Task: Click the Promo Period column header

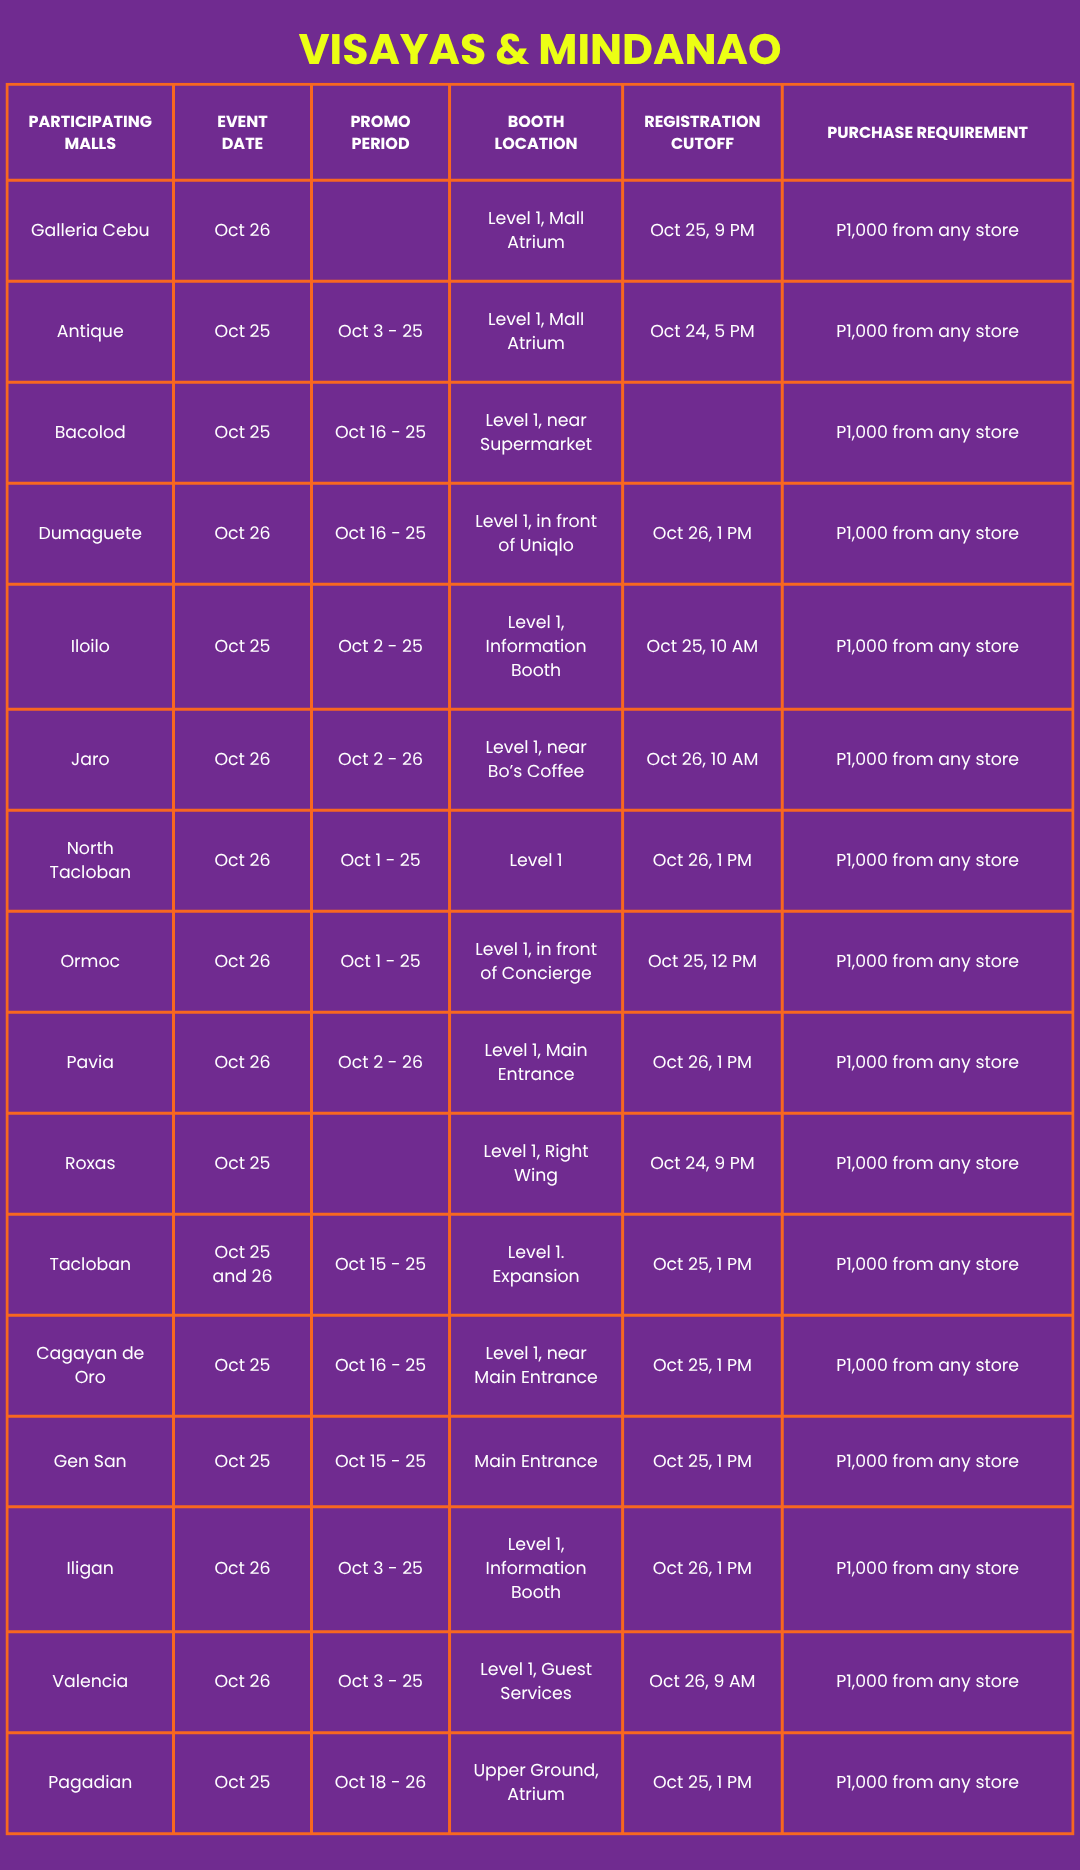Action: tap(380, 132)
